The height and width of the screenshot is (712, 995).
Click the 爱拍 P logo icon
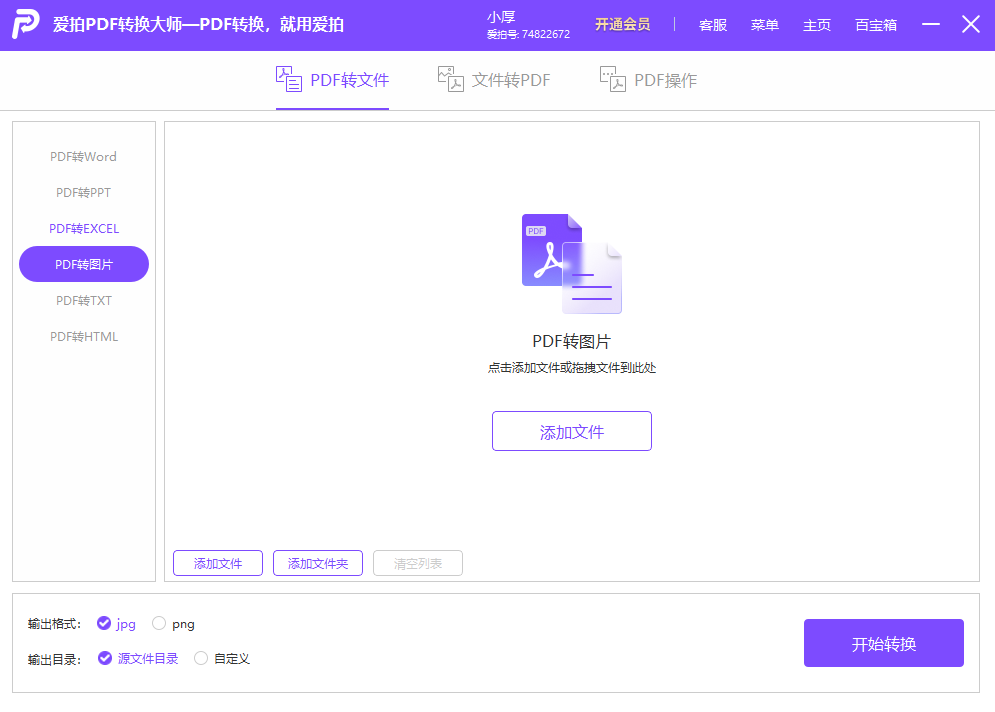tap(25, 24)
